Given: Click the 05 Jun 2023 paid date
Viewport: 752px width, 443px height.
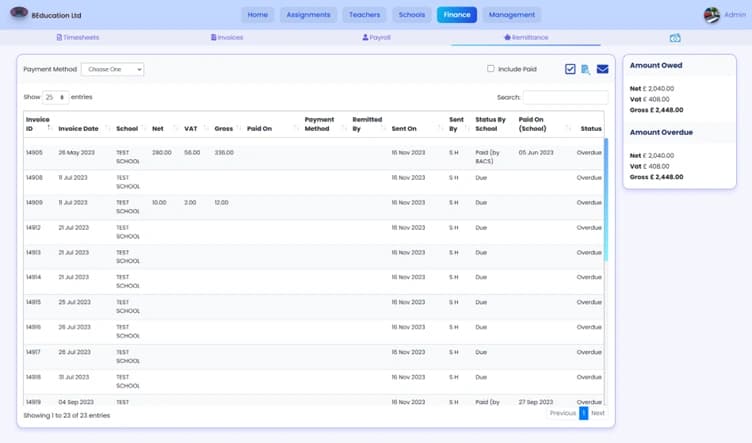Looking at the screenshot, I should 536,152.
